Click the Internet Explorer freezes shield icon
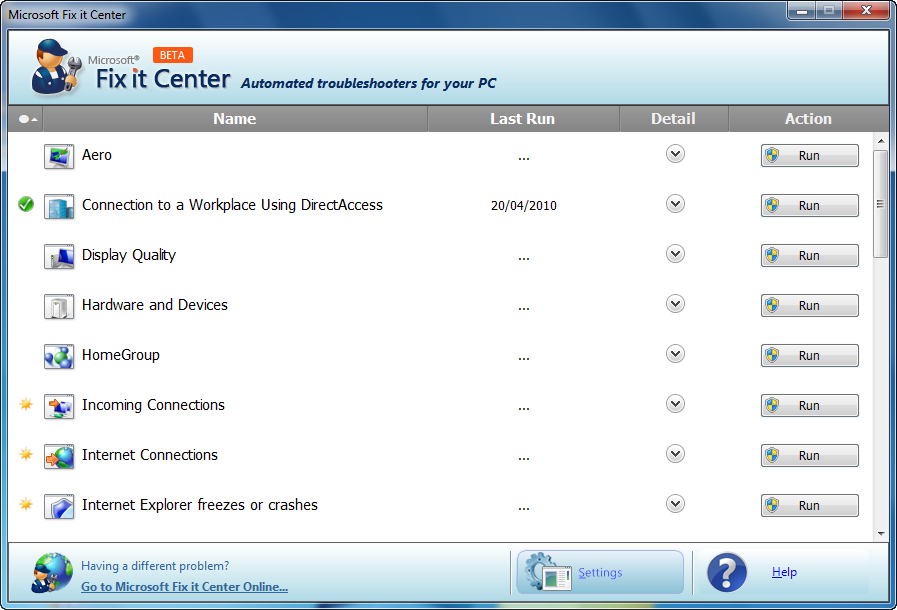This screenshot has height=610, width=897. tap(59, 506)
